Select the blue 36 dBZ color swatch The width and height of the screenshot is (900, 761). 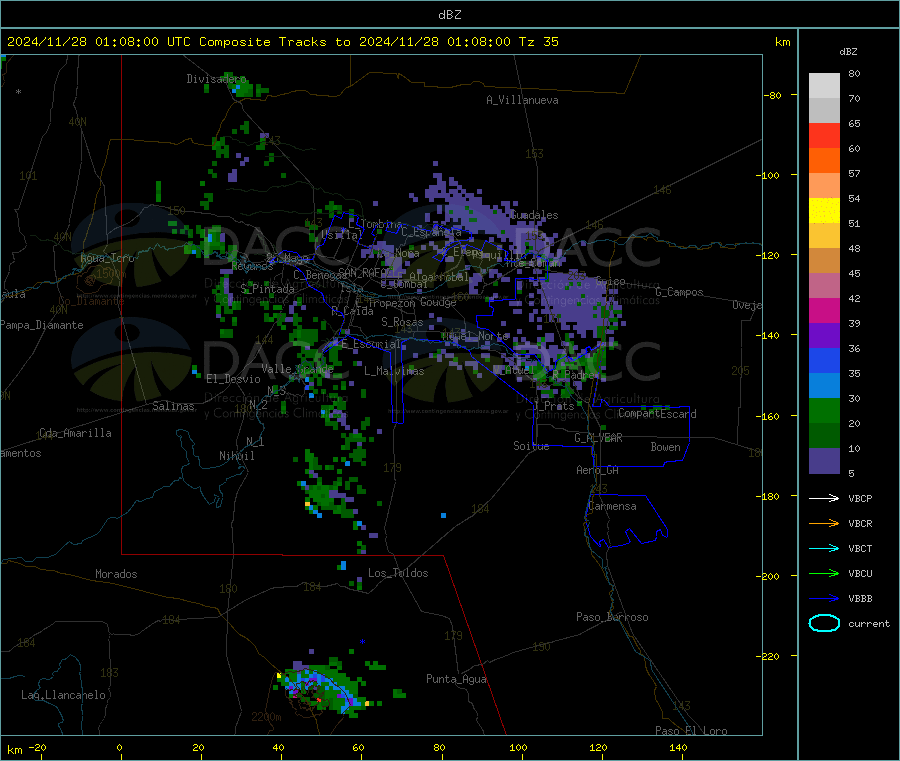(x=824, y=360)
